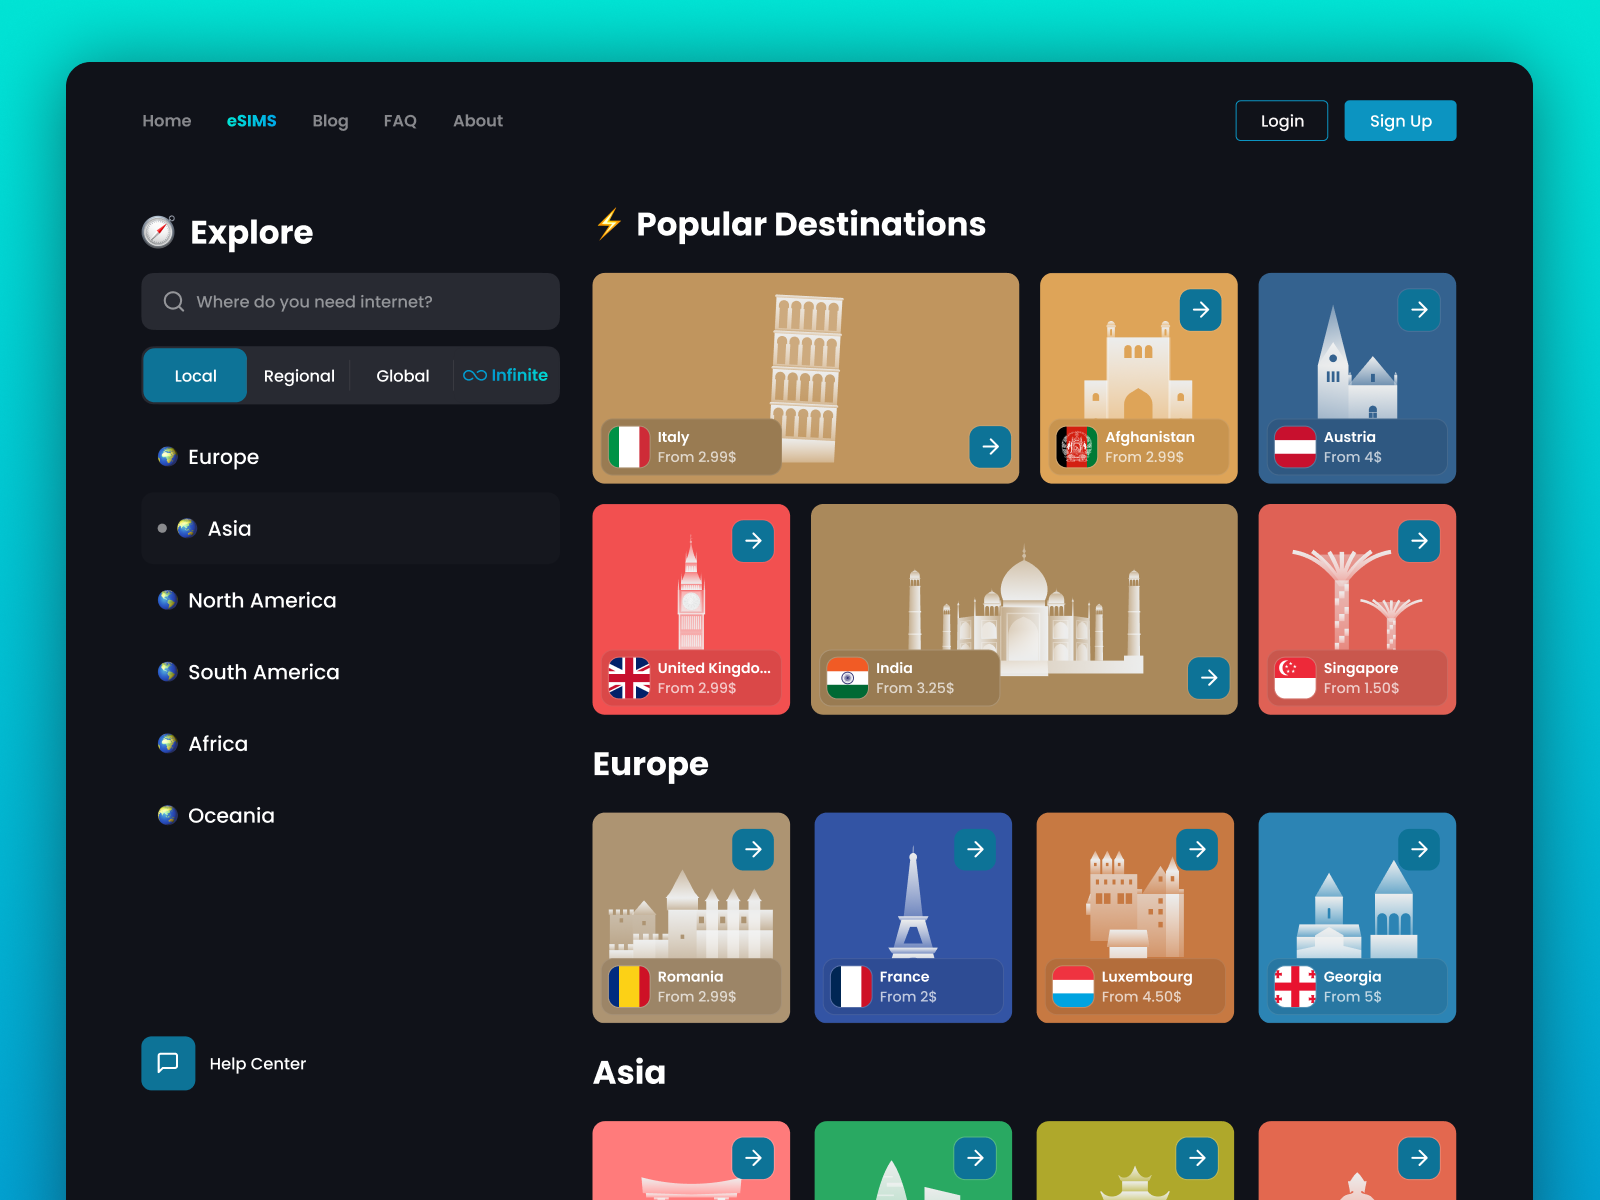Click the compass Explore icon
The width and height of the screenshot is (1600, 1200).
159,231
